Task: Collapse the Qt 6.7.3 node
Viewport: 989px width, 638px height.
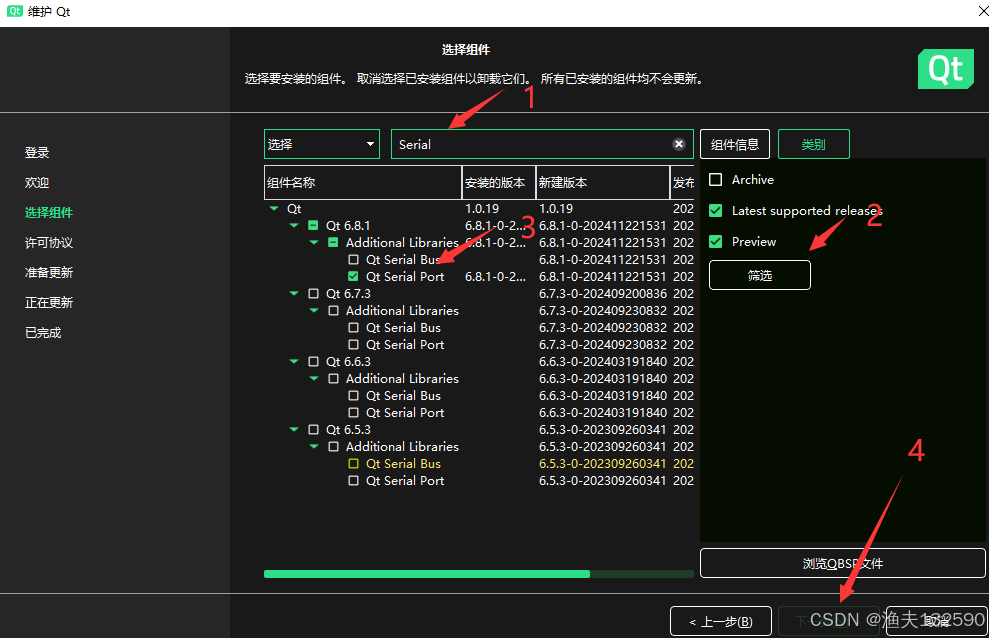Action: (294, 293)
